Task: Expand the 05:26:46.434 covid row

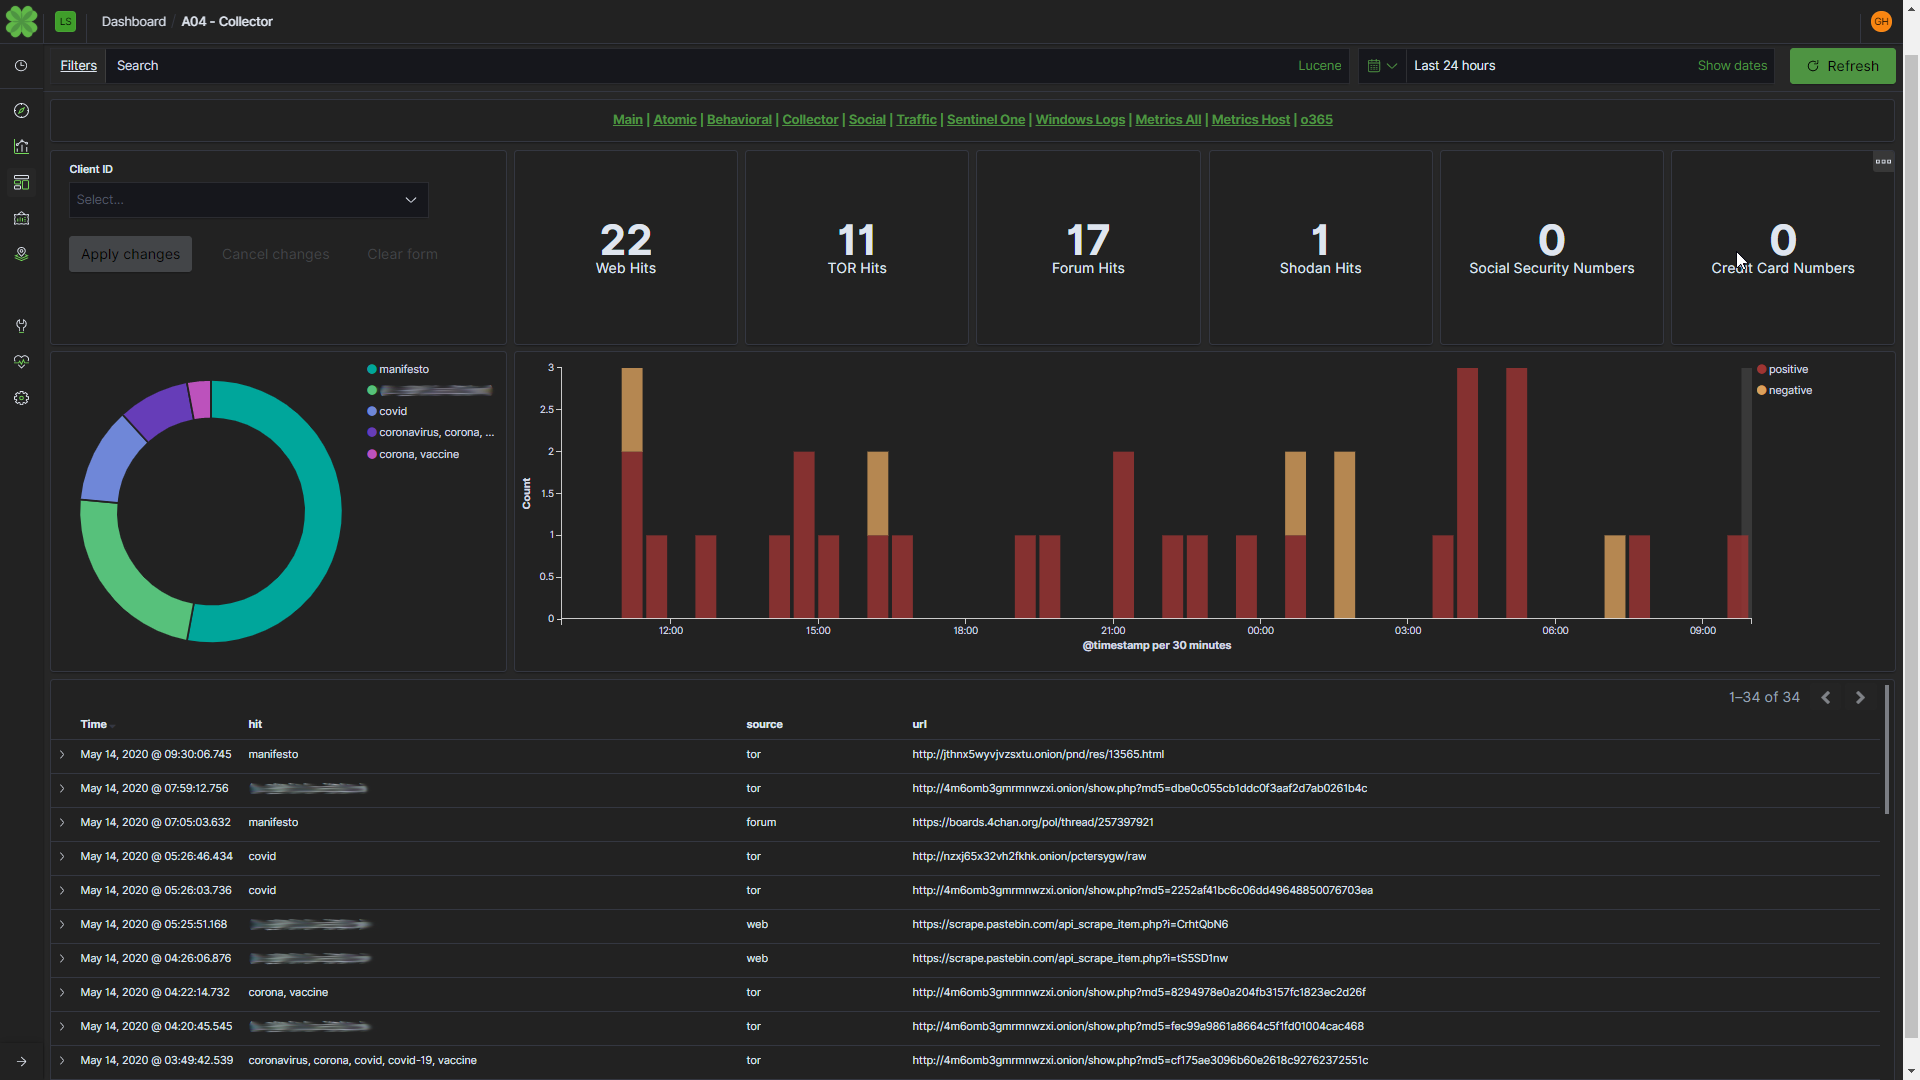Action: tap(62, 857)
